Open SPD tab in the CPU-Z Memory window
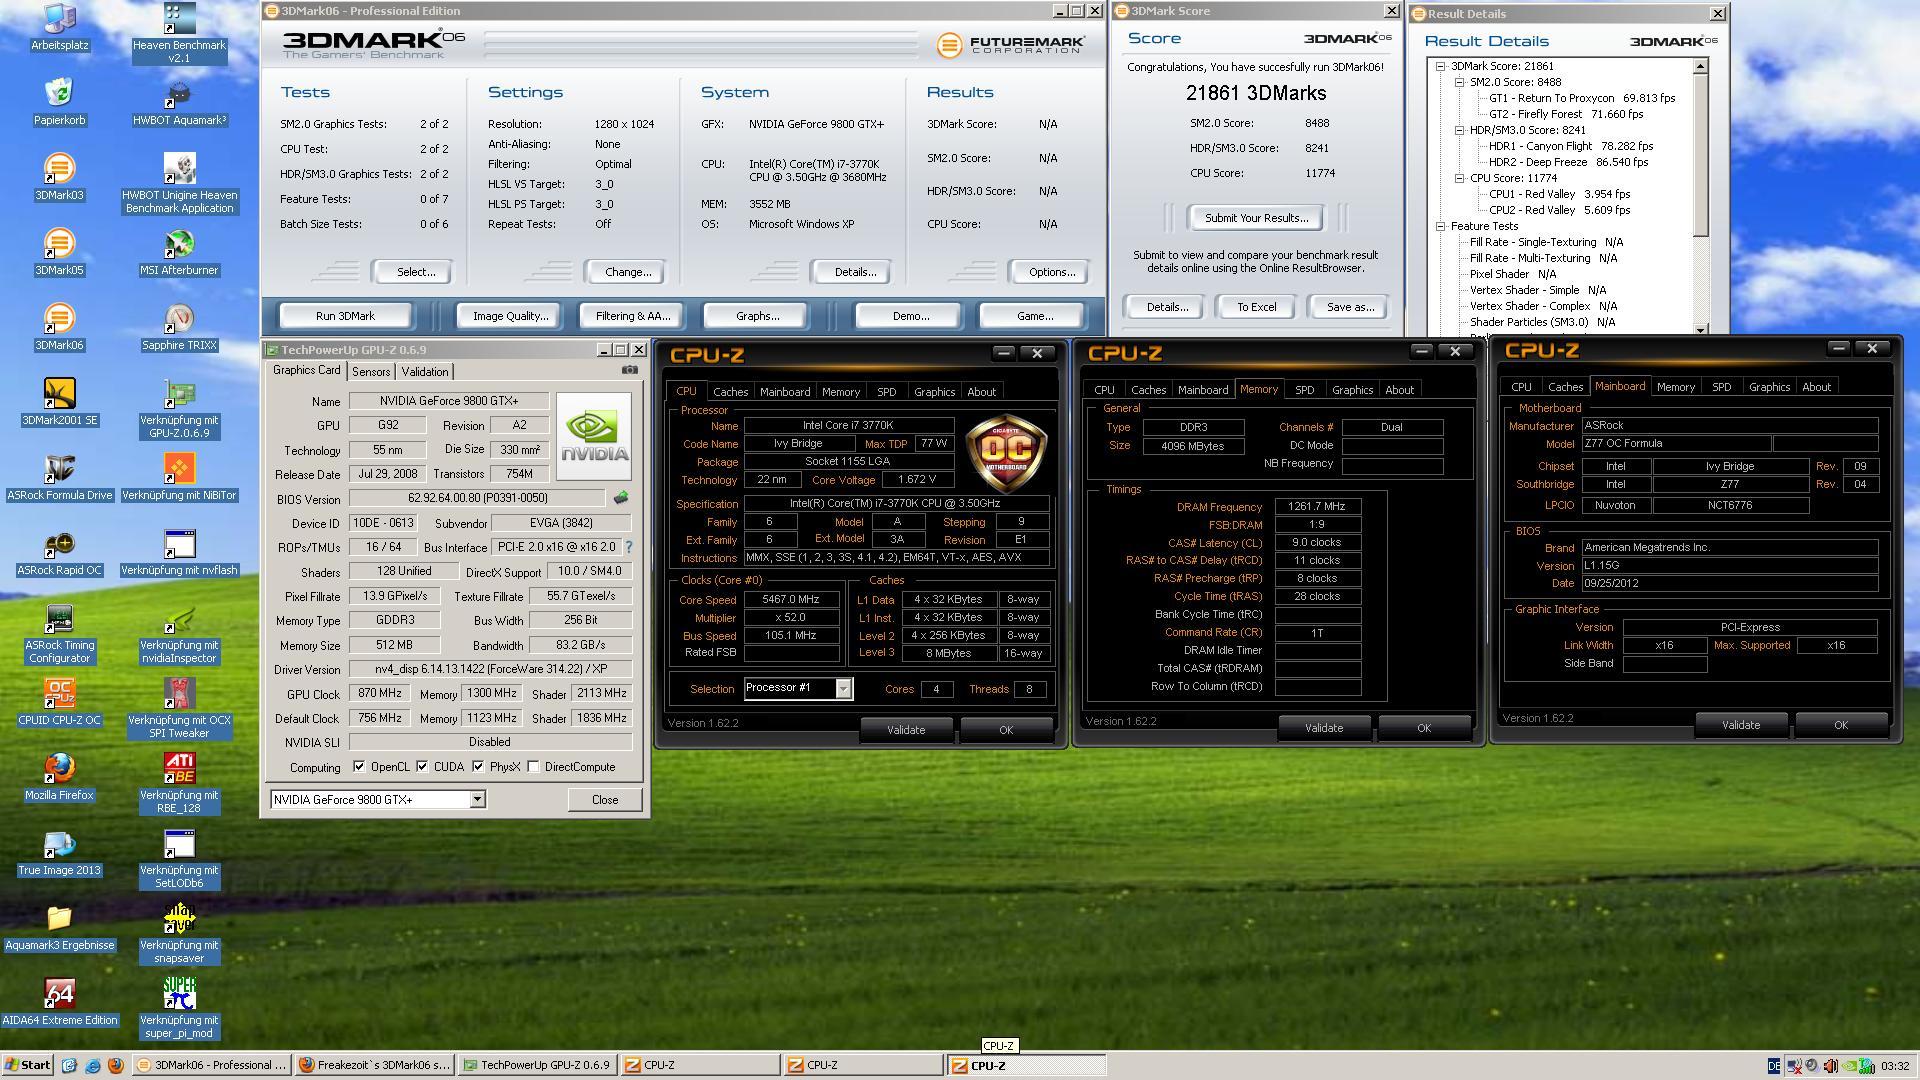The width and height of the screenshot is (1920, 1080). click(x=1304, y=390)
